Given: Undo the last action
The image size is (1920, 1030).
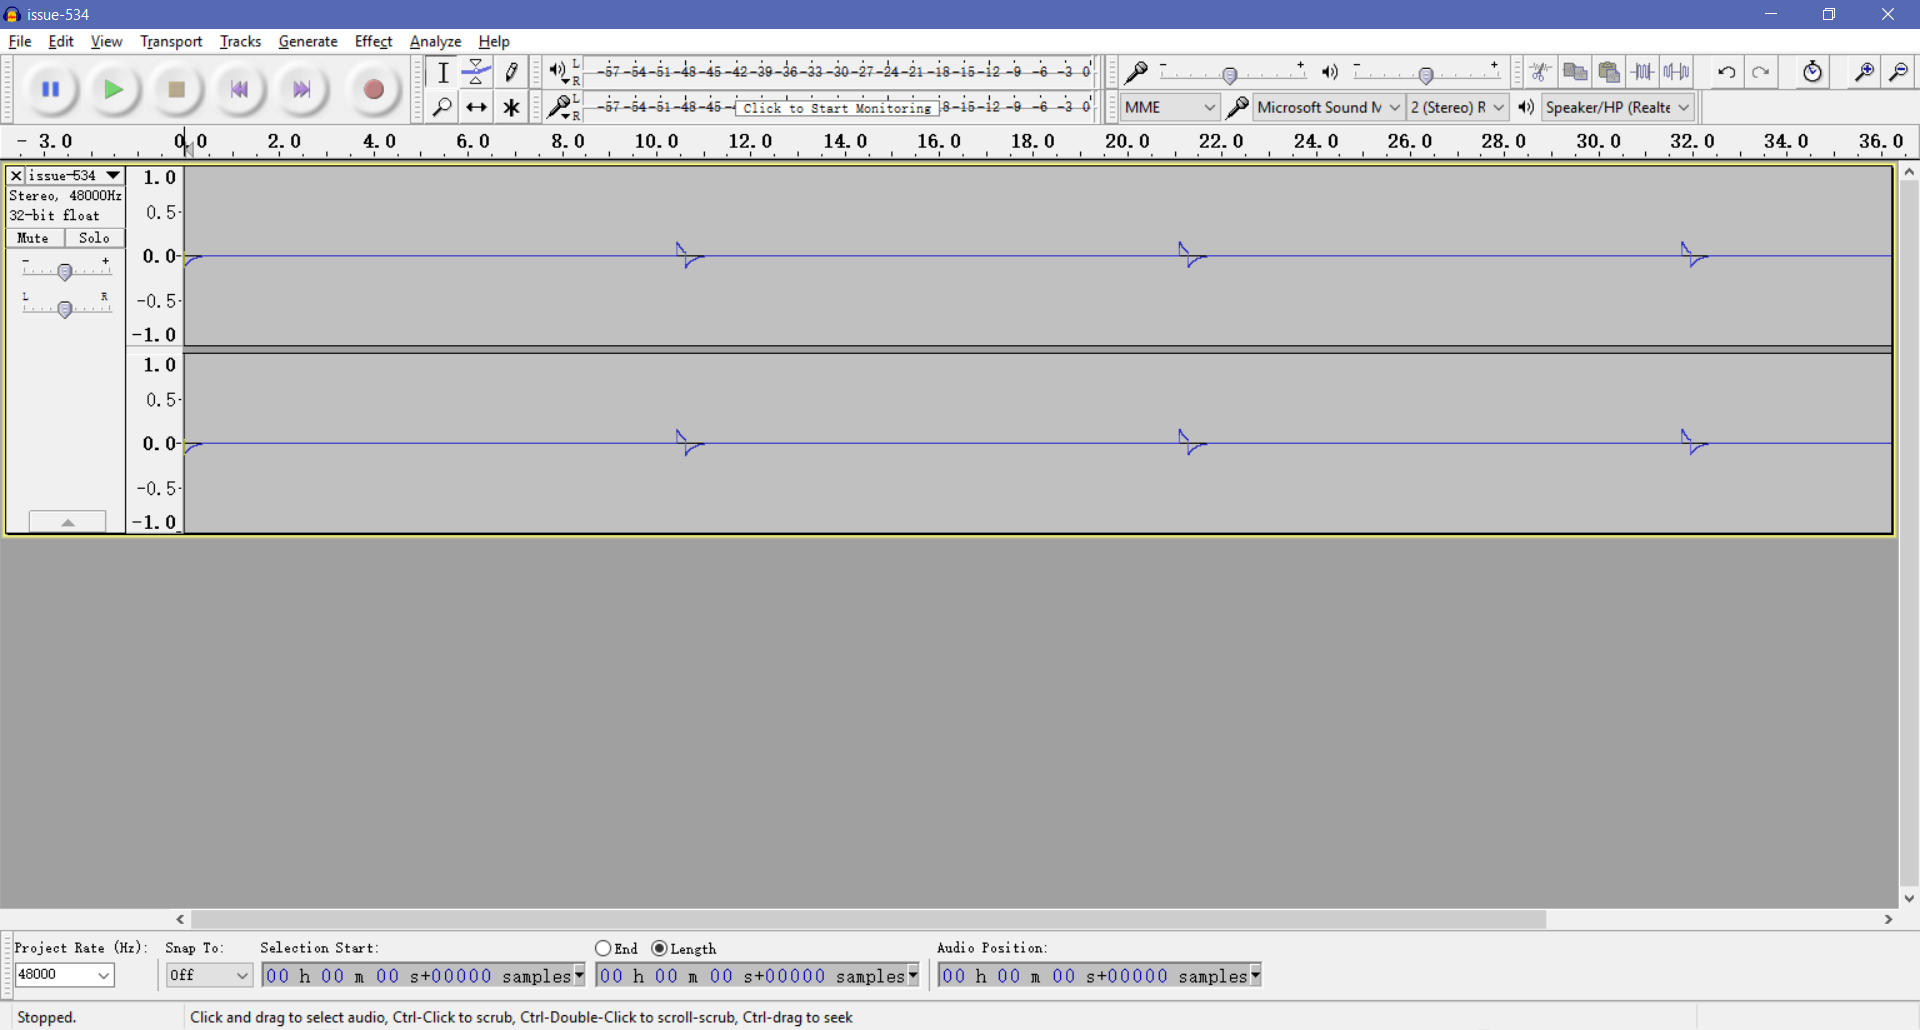Looking at the screenshot, I should [1727, 72].
